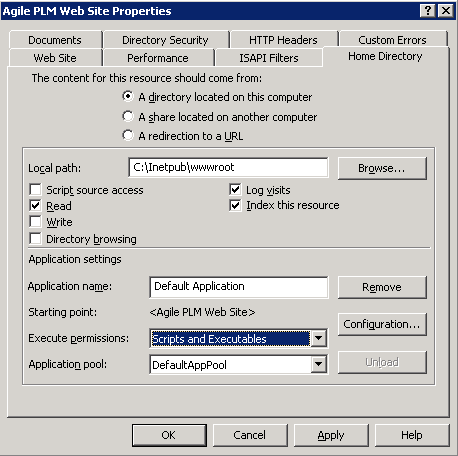Click the Apply button
This screenshot has height=456, width=458.
(x=331, y=435)
